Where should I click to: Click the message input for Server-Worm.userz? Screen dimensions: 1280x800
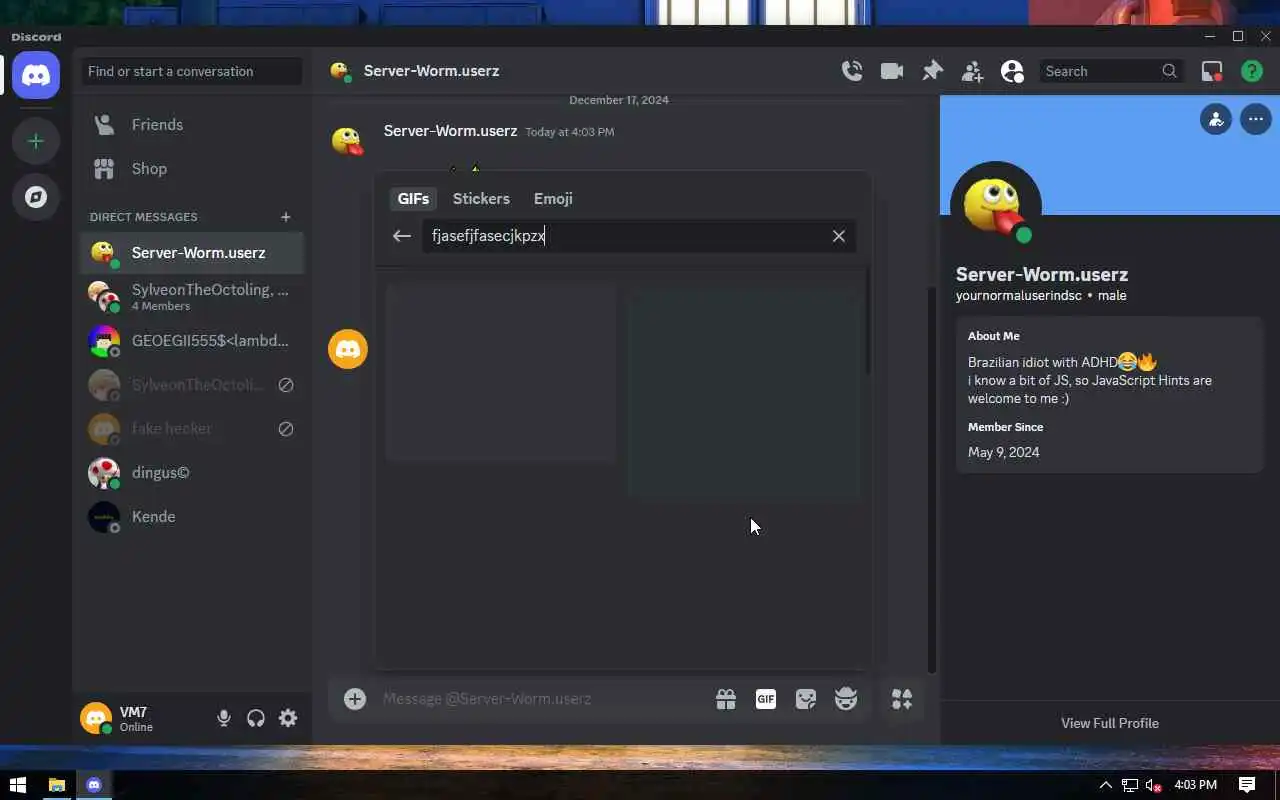click(540, 699)
